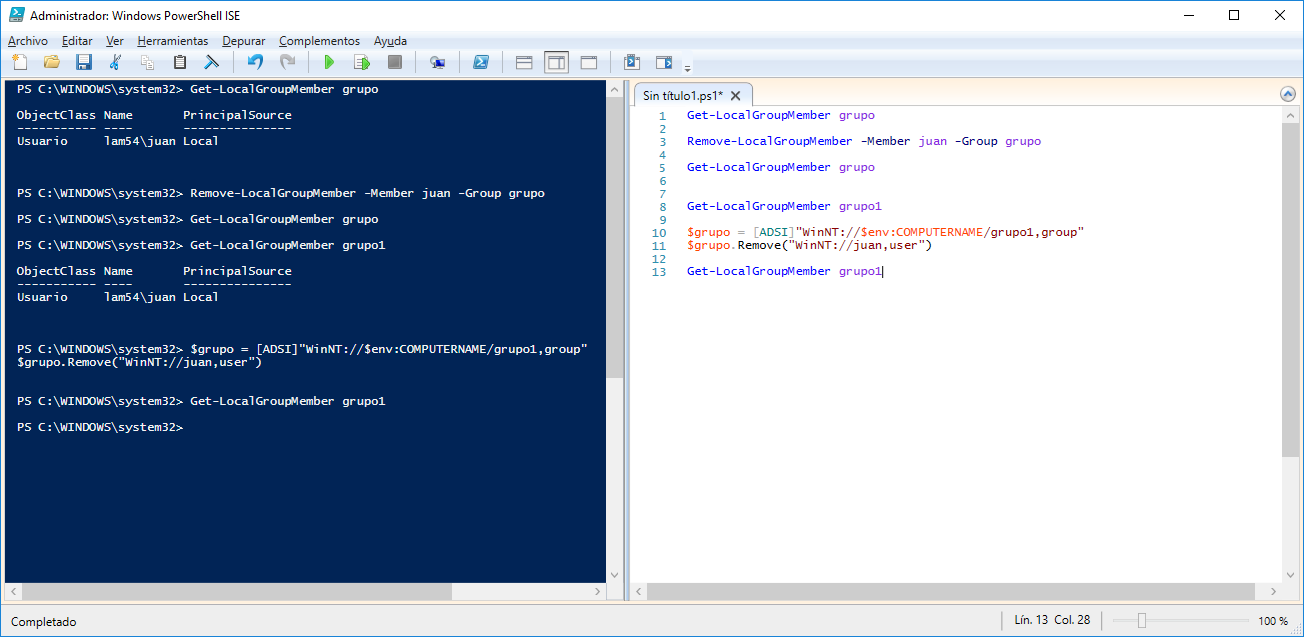The image size is (1304, 637).
Task: Undo the last edit
Action: click(x=255, y=62)
